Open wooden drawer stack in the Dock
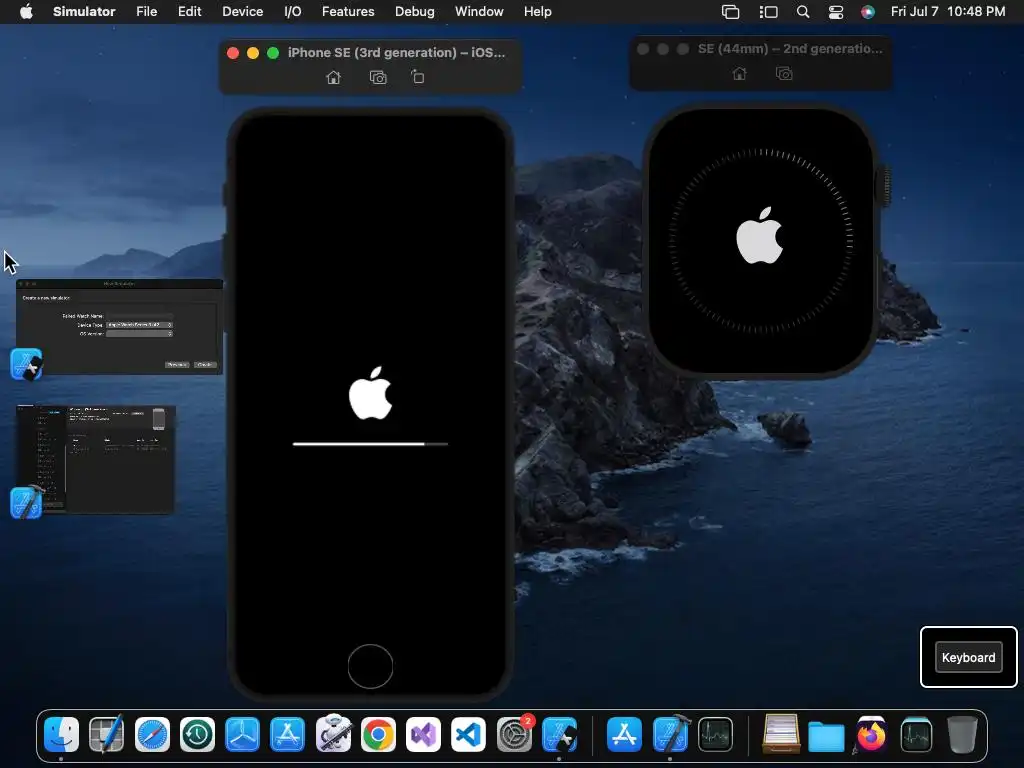Screen dimensions: 1024x768 pos(781,734)
